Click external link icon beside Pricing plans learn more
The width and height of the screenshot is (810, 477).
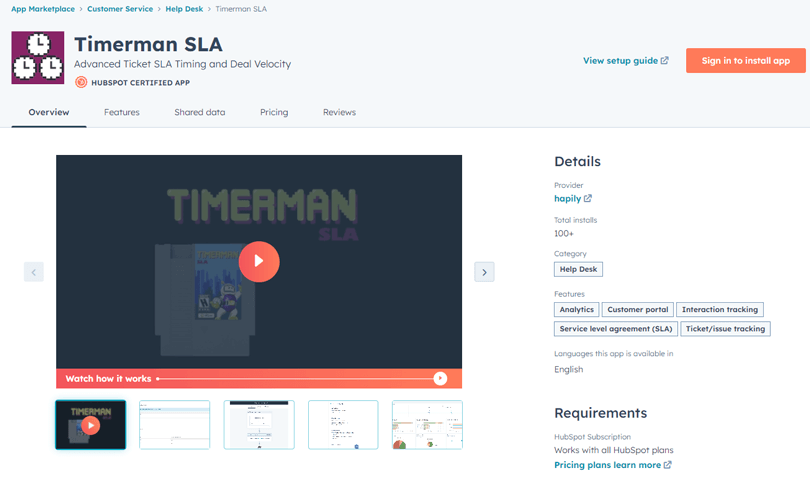667,465
